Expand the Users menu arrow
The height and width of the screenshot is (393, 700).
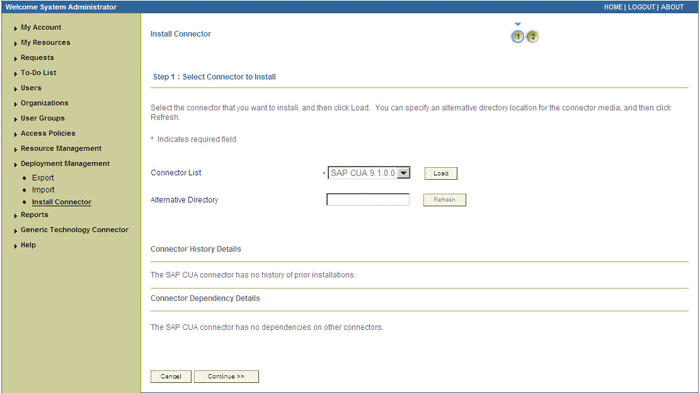[x=15, y=89]
